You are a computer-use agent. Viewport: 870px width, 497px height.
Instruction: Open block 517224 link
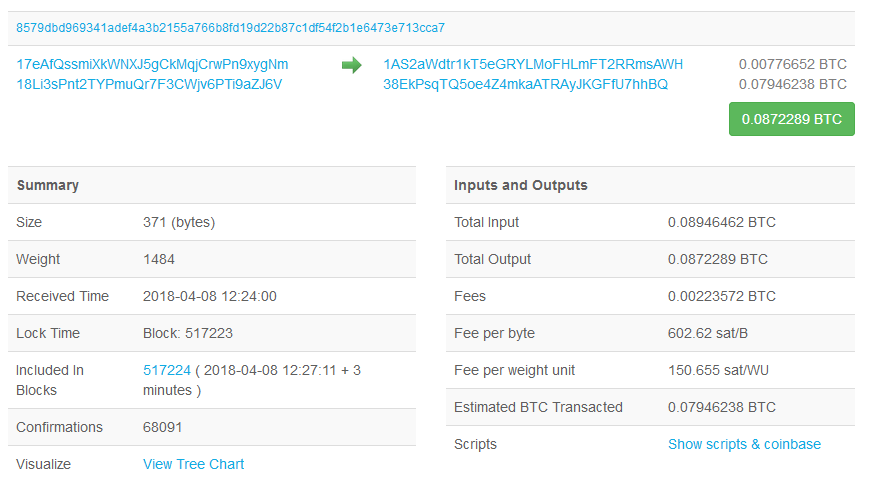(166, 370)
